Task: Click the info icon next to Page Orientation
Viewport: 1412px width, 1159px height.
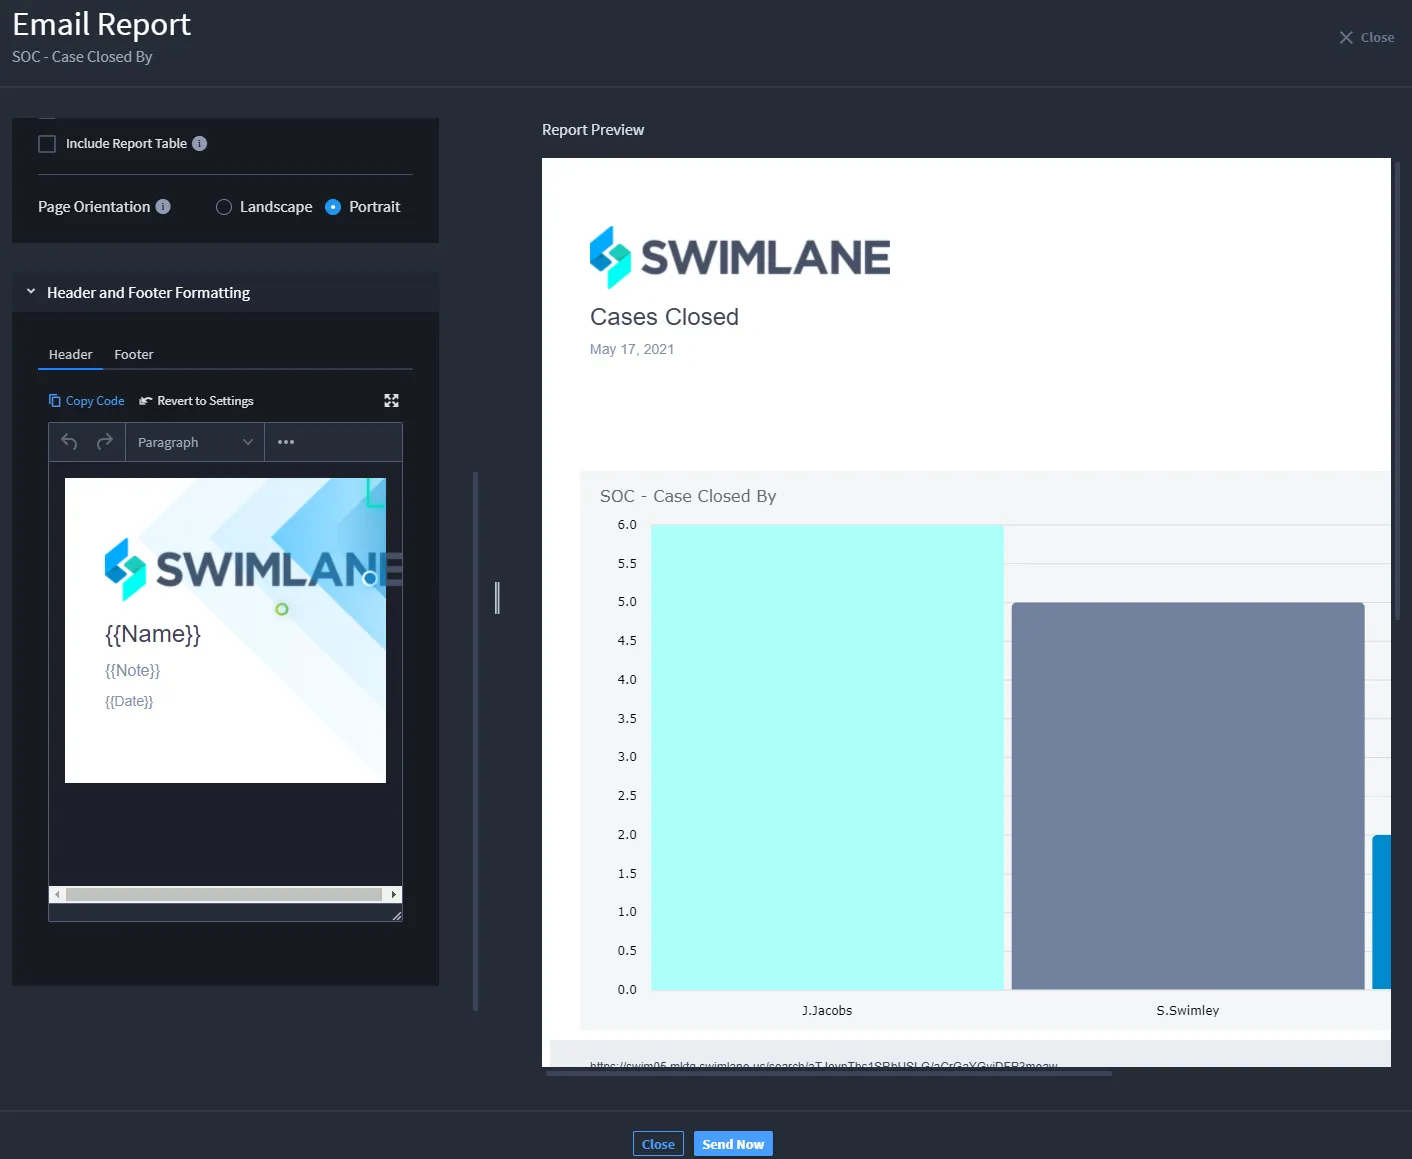Action: (163, 206)
